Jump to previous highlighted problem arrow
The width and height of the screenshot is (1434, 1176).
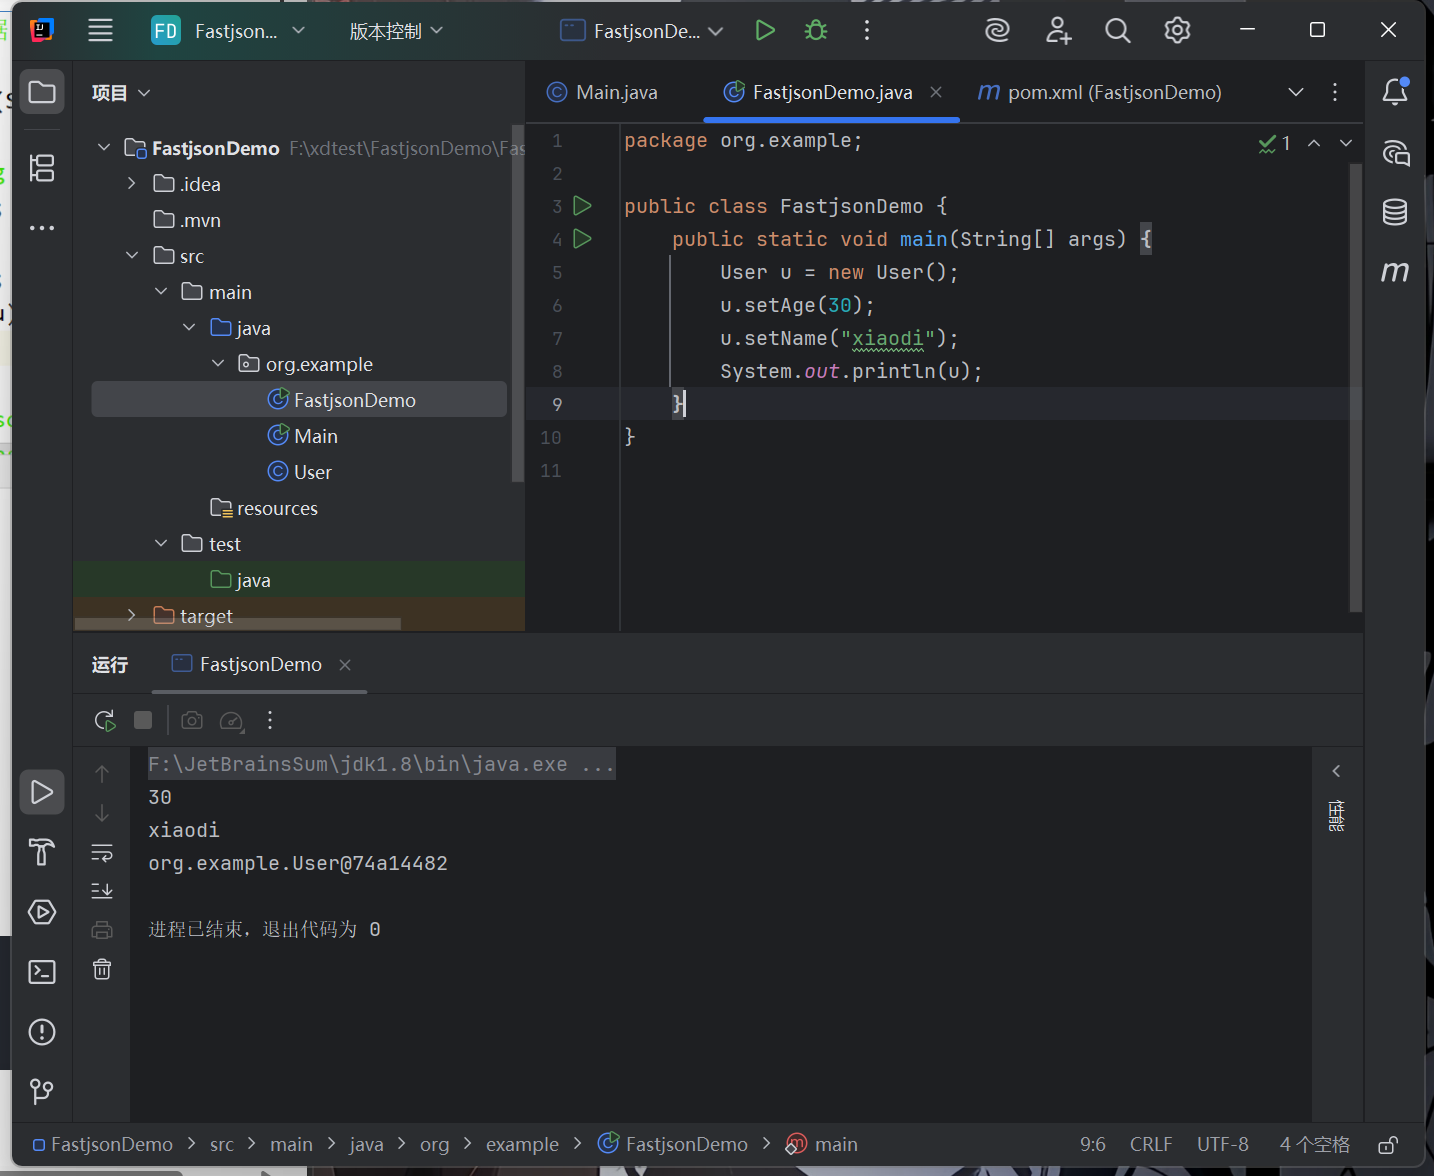tap(1314, 143)
